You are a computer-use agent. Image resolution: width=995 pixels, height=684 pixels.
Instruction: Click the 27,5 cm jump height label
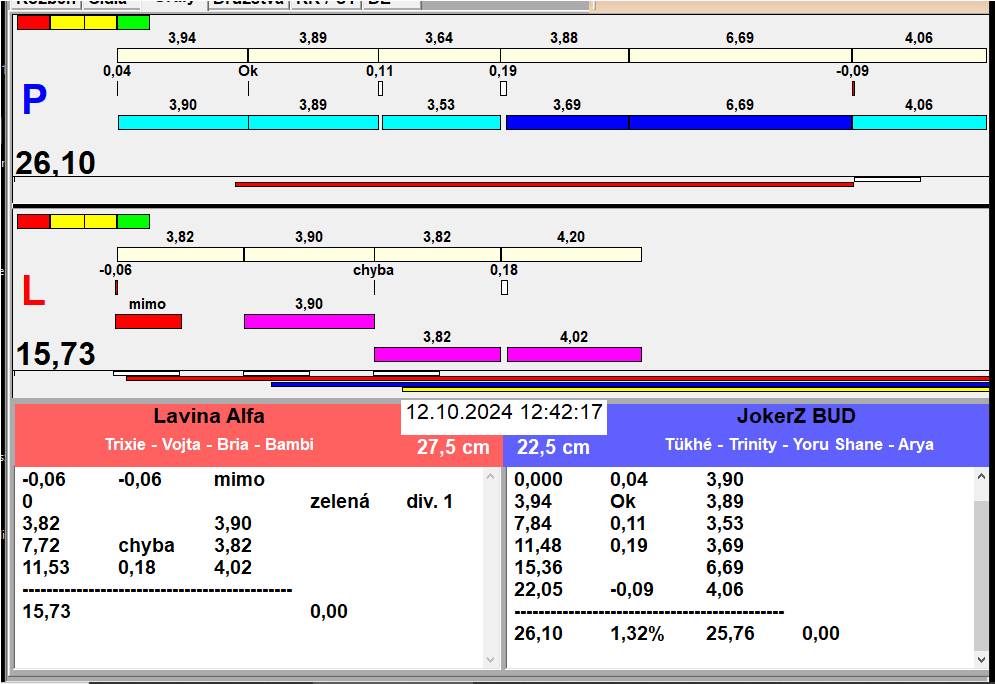tap(453, 447)
